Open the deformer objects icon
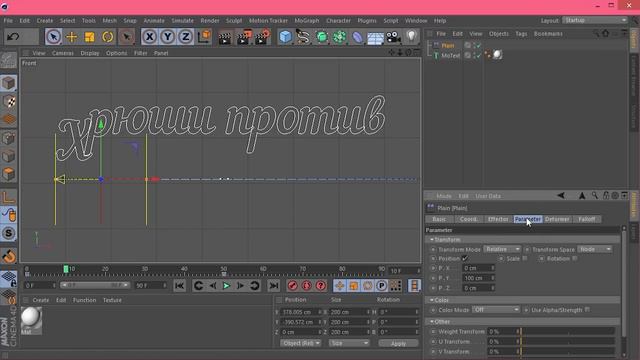The image size is (640, 360). click(x=357, y=37)
